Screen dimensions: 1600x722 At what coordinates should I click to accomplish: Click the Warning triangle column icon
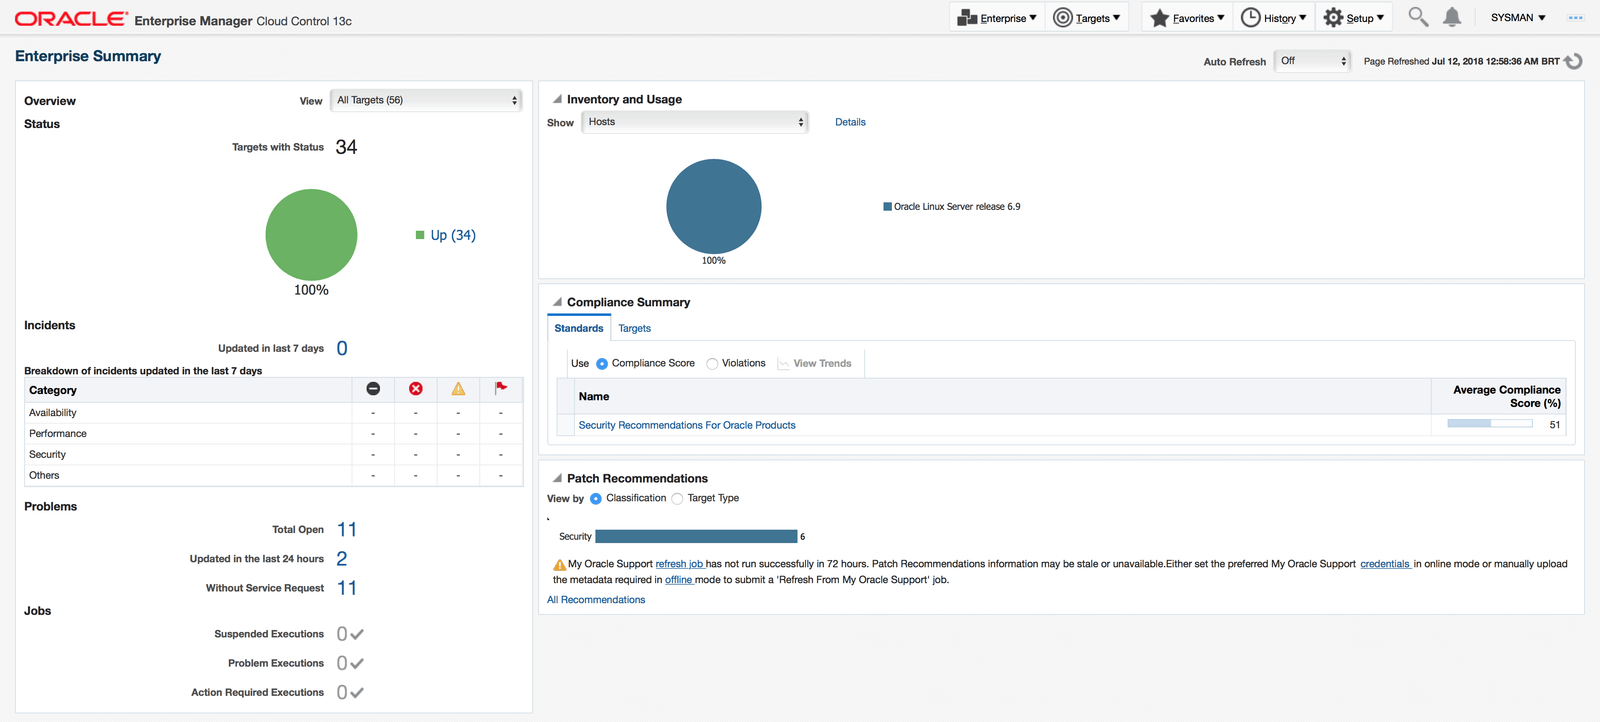point(458,389)
